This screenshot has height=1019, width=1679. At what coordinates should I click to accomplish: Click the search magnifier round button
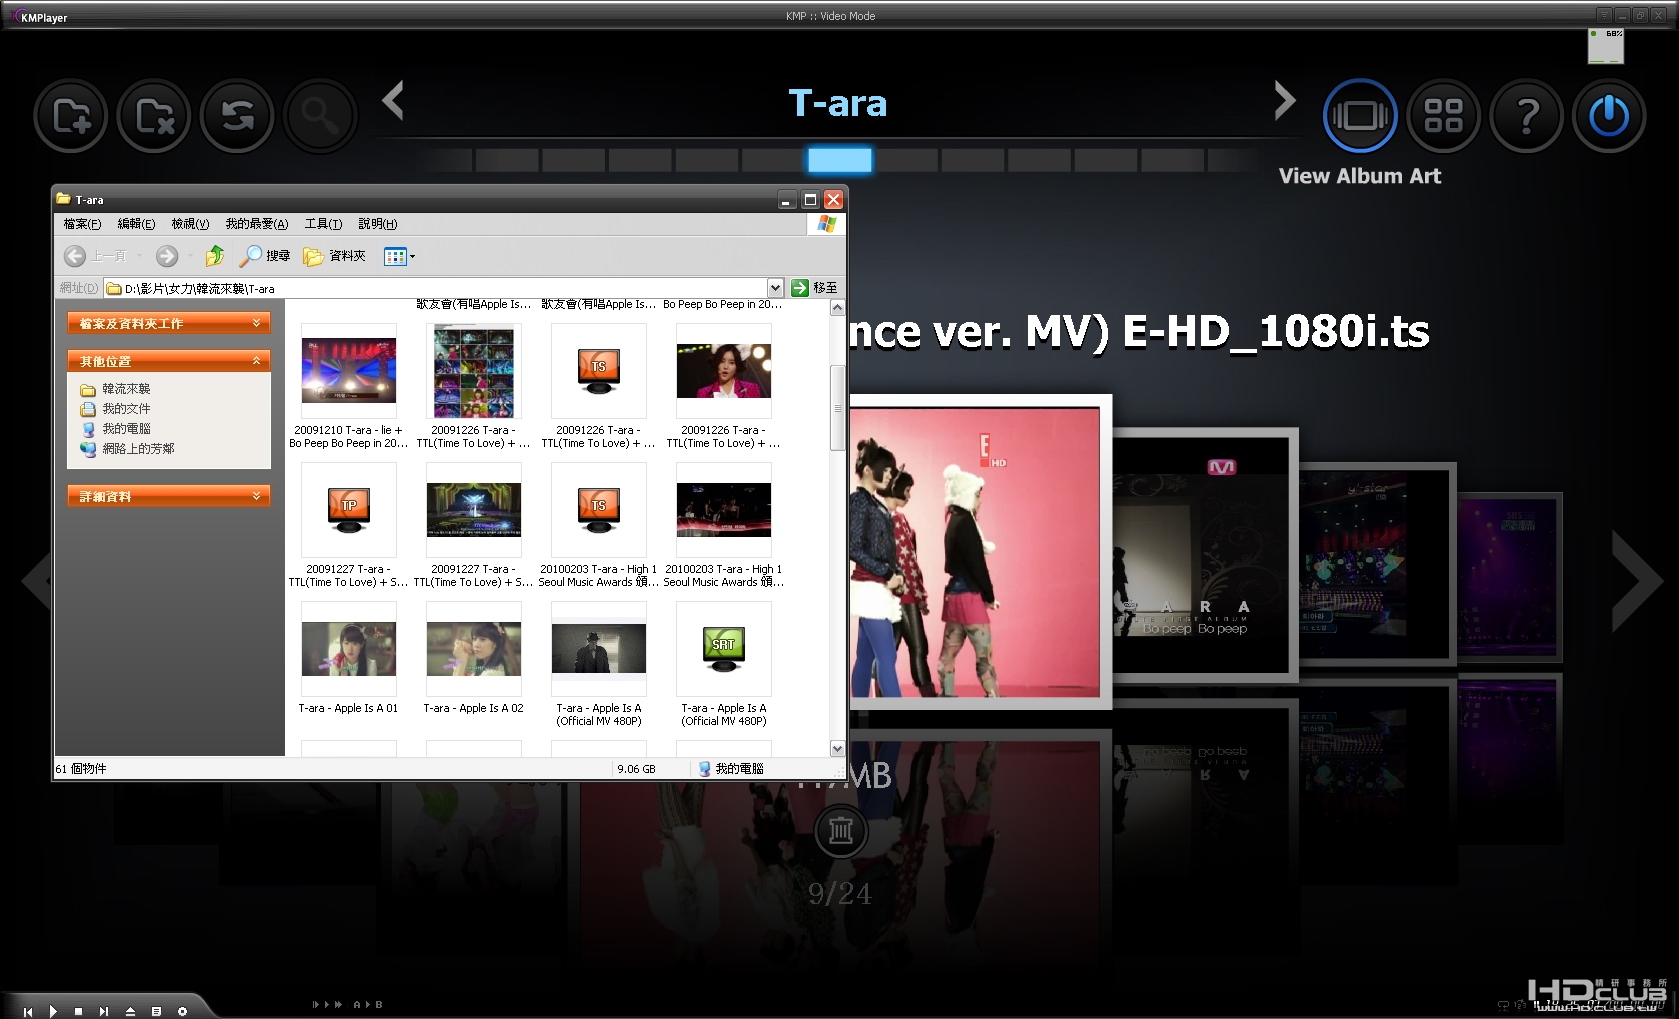pyautogui.click(x=320, y=116)
